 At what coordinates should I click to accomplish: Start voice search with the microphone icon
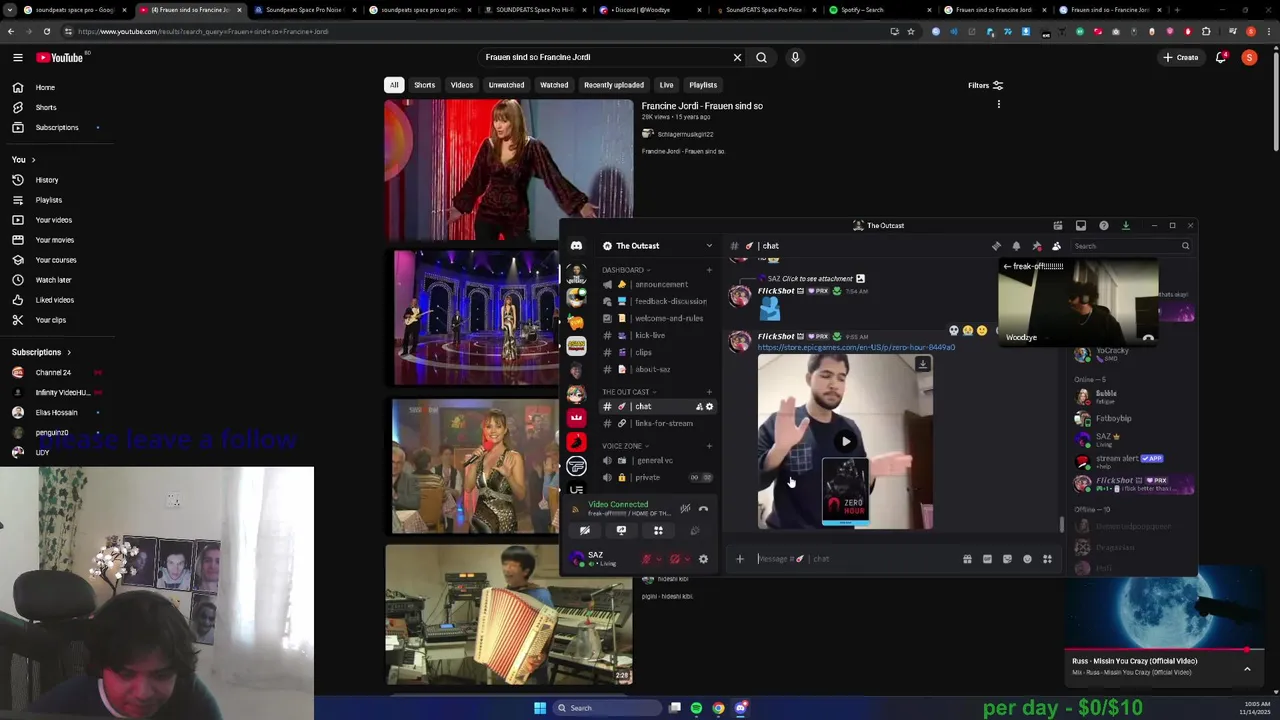pyautogui.click(x=795, y=57)
